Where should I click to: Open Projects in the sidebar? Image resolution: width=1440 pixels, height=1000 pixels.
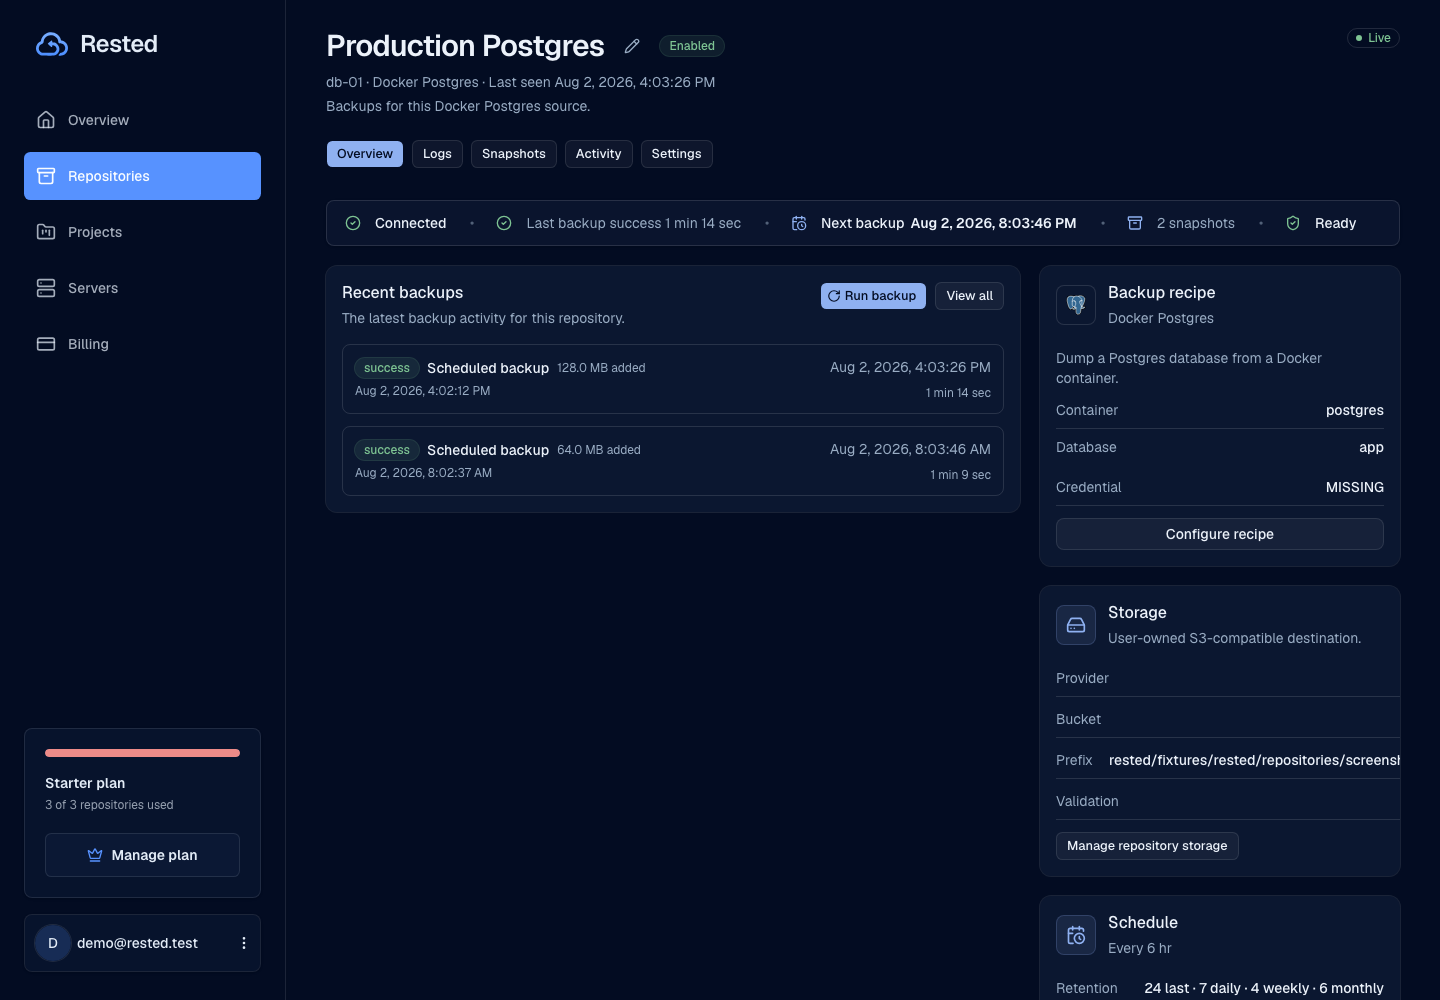tap(142, 232)
